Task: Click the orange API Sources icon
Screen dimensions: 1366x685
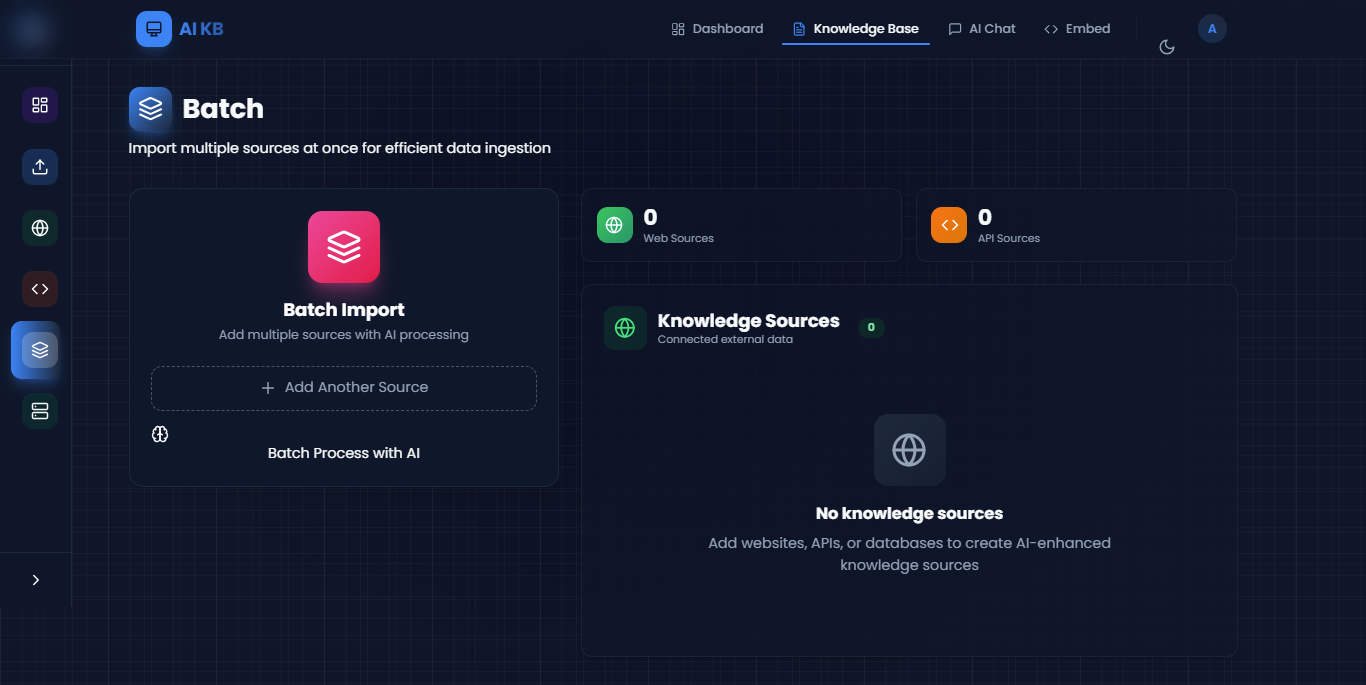Action: (949, 225)
